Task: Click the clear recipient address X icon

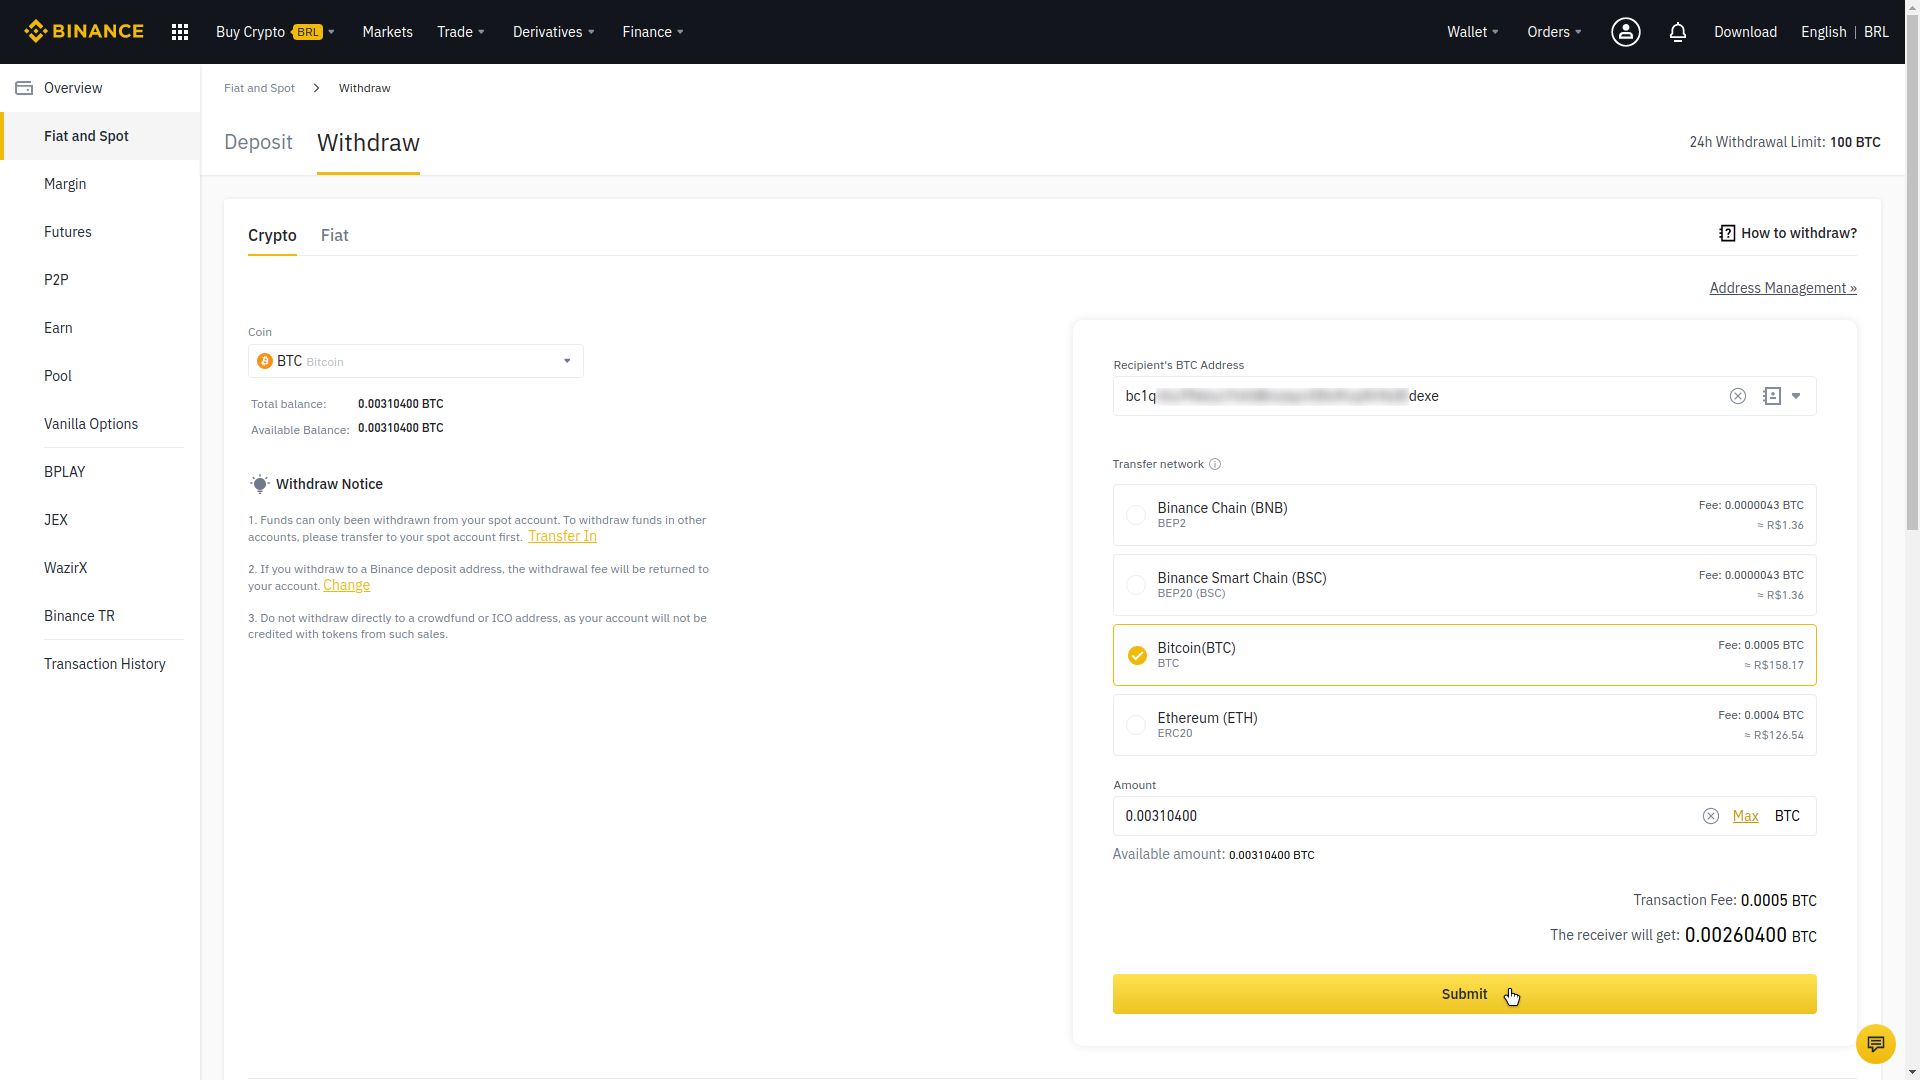Action: [x=1738, y=396]
